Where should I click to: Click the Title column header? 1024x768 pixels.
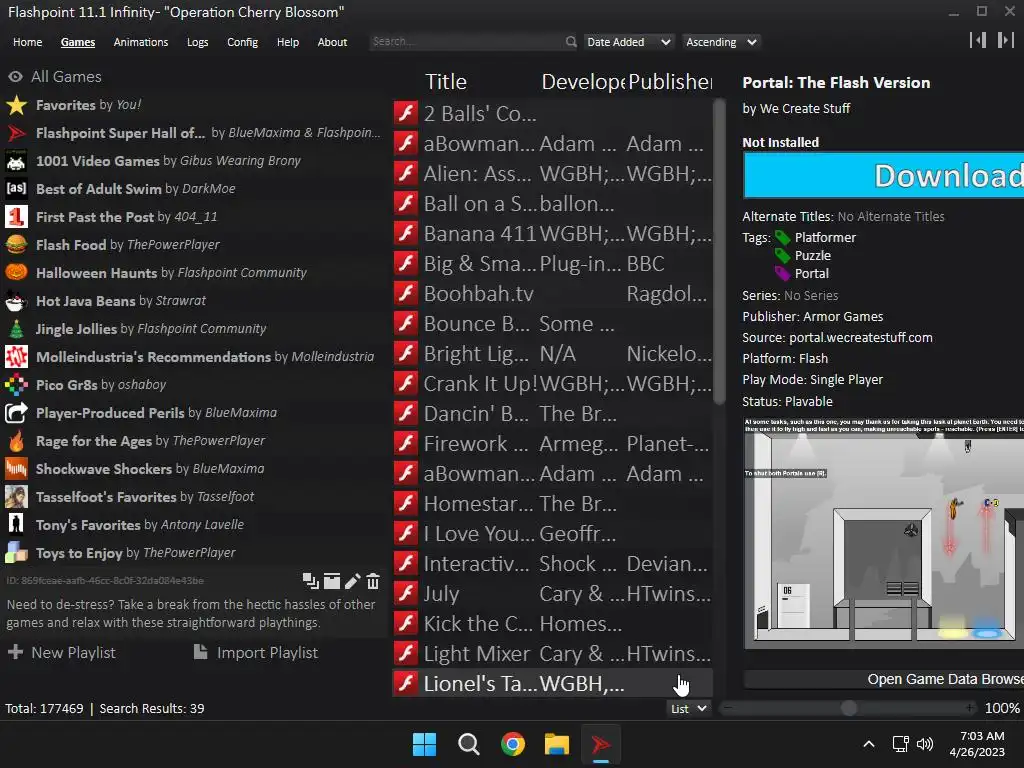point(446,82)
